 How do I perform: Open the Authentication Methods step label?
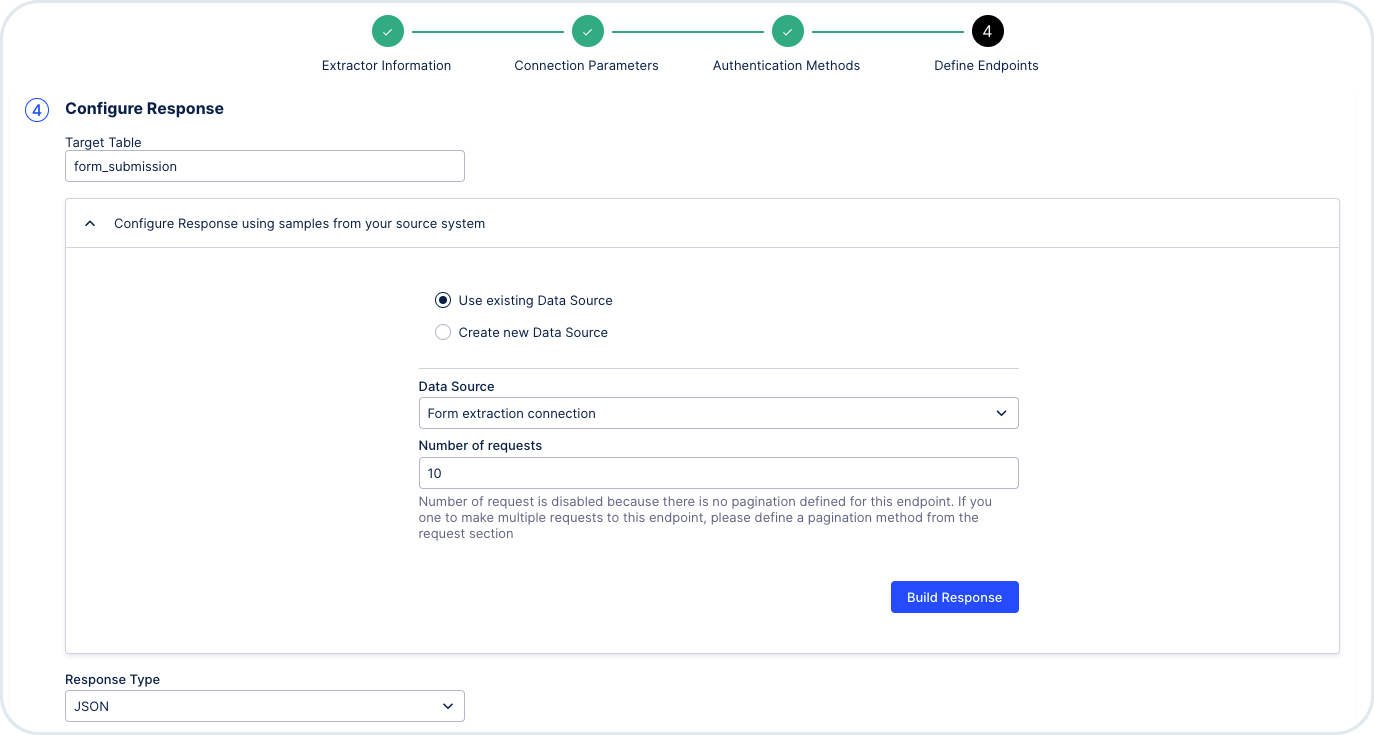786,66
